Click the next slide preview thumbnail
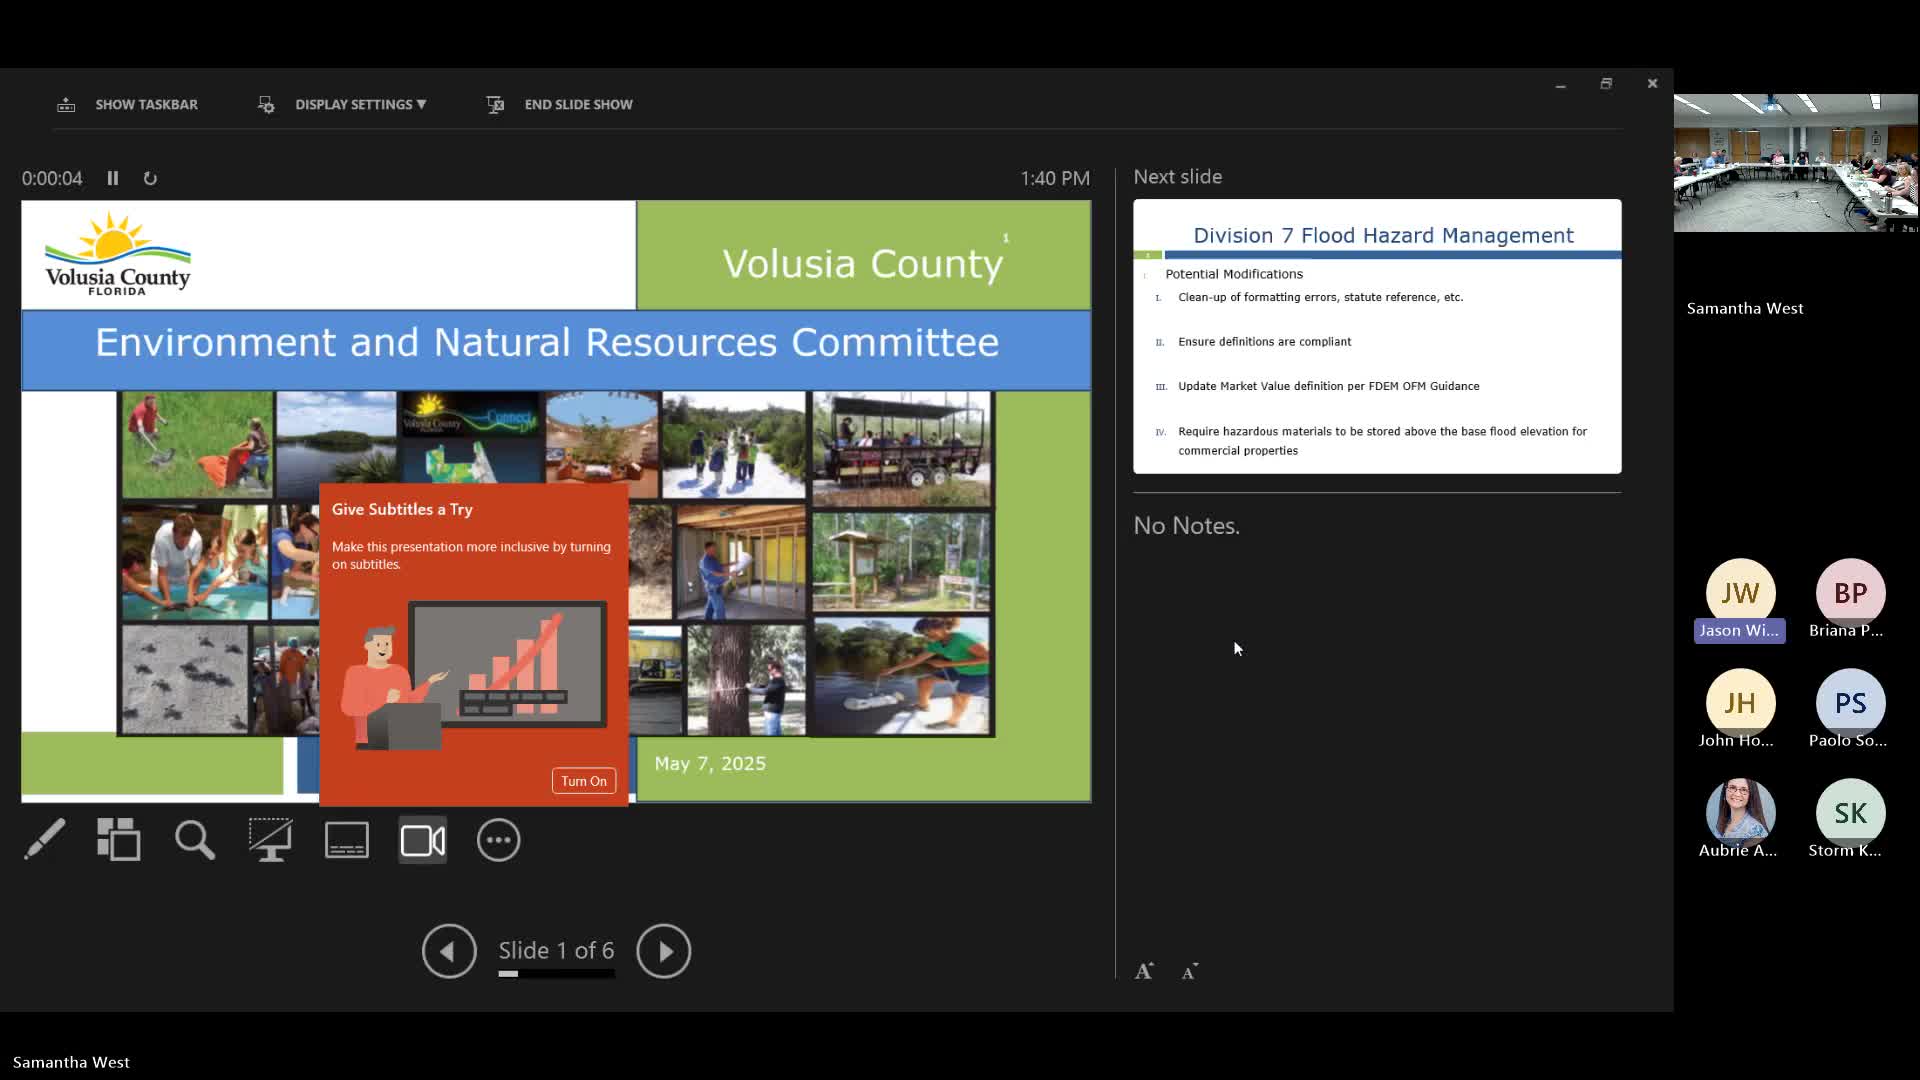This screenshot has height=1080, width=1920. [1377, 336]
